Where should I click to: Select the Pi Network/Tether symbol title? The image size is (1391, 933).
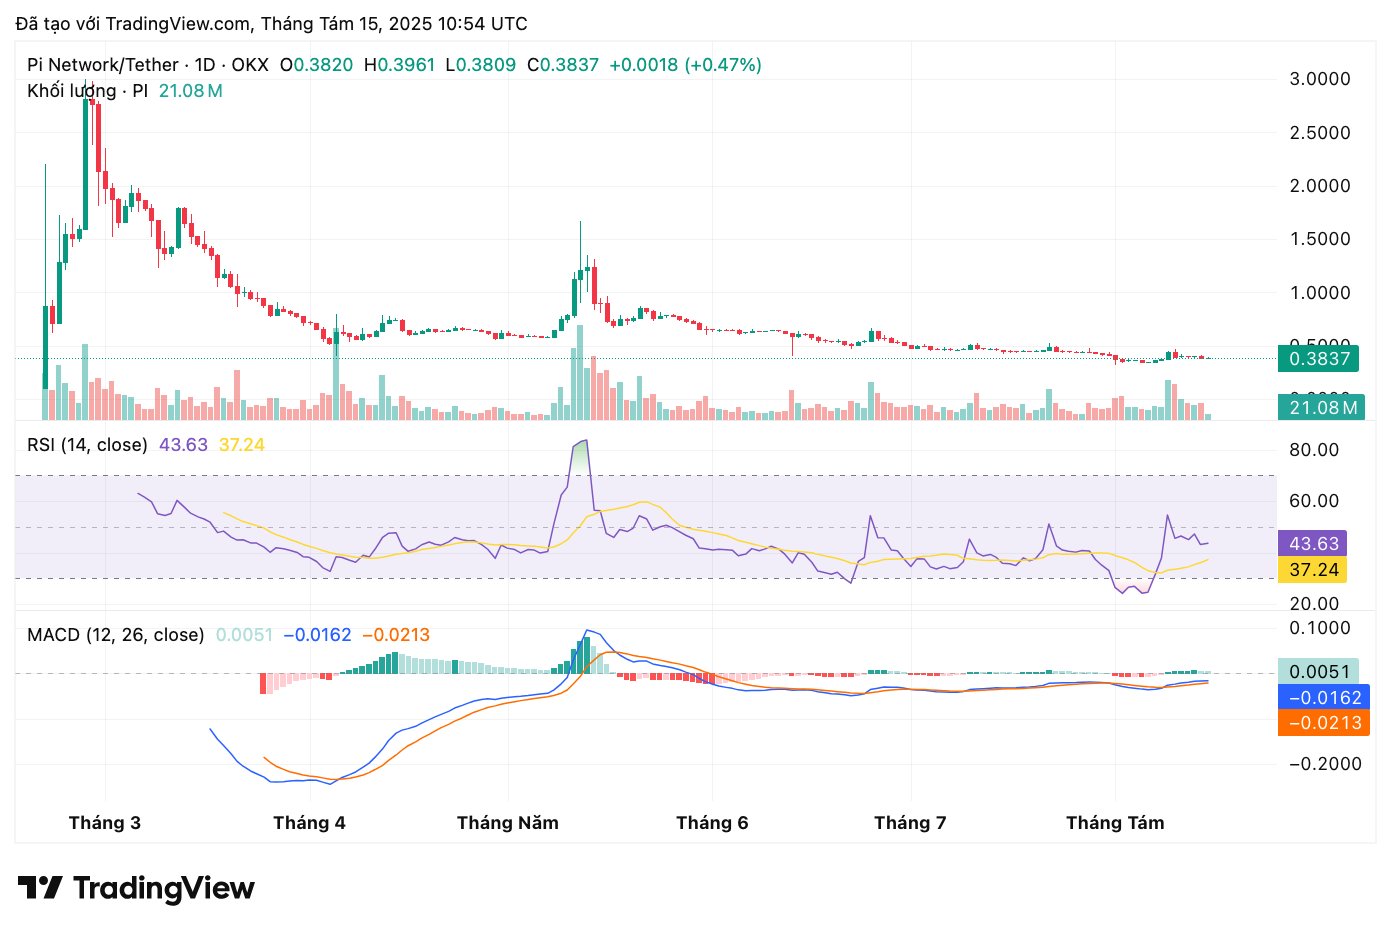pos(102,65)
